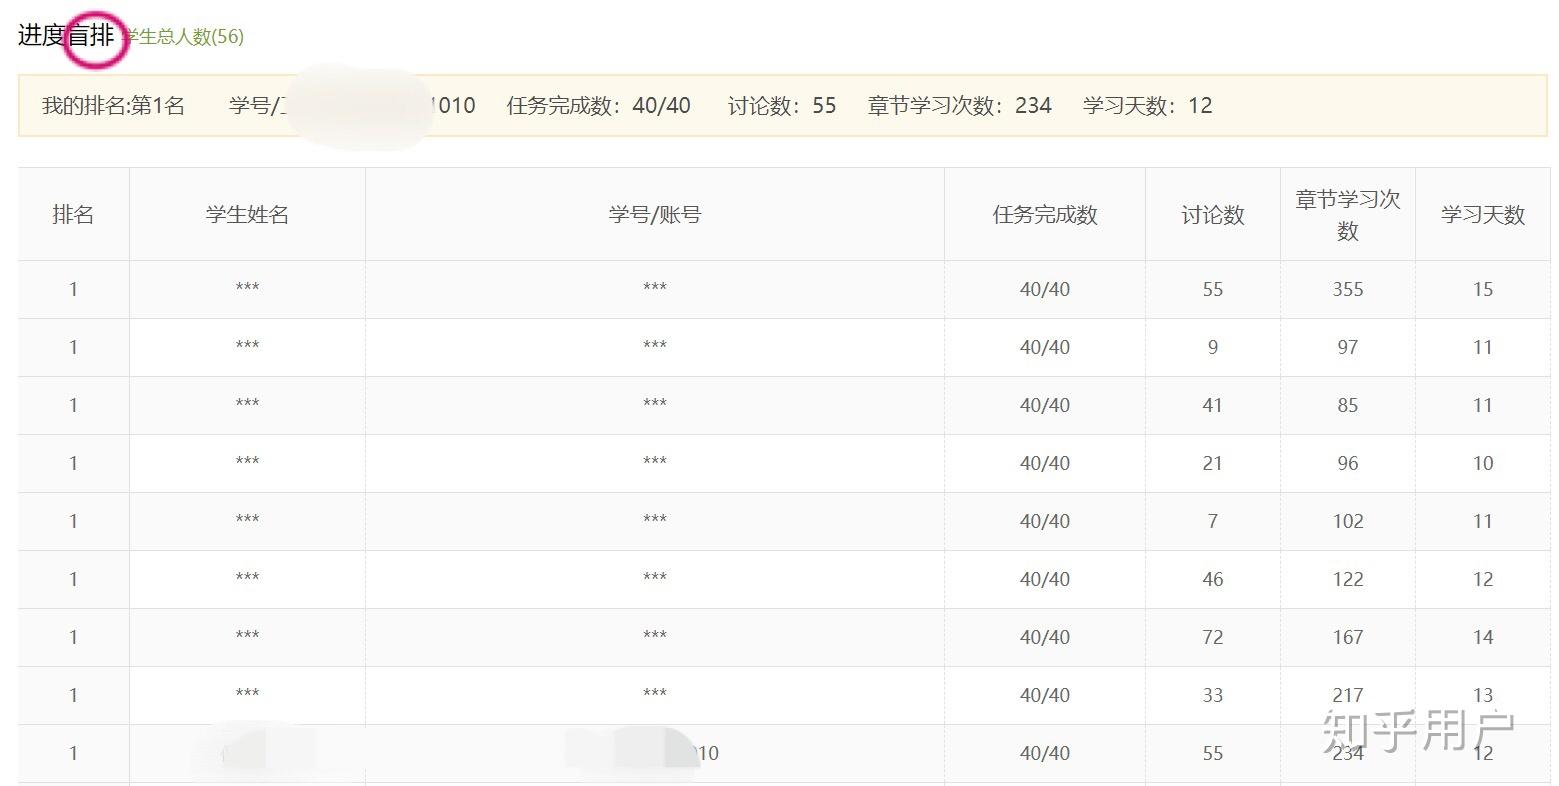1559x786 pixels.
Task: Click study days 11 in the 97 row
Action: click(1482, 347)
